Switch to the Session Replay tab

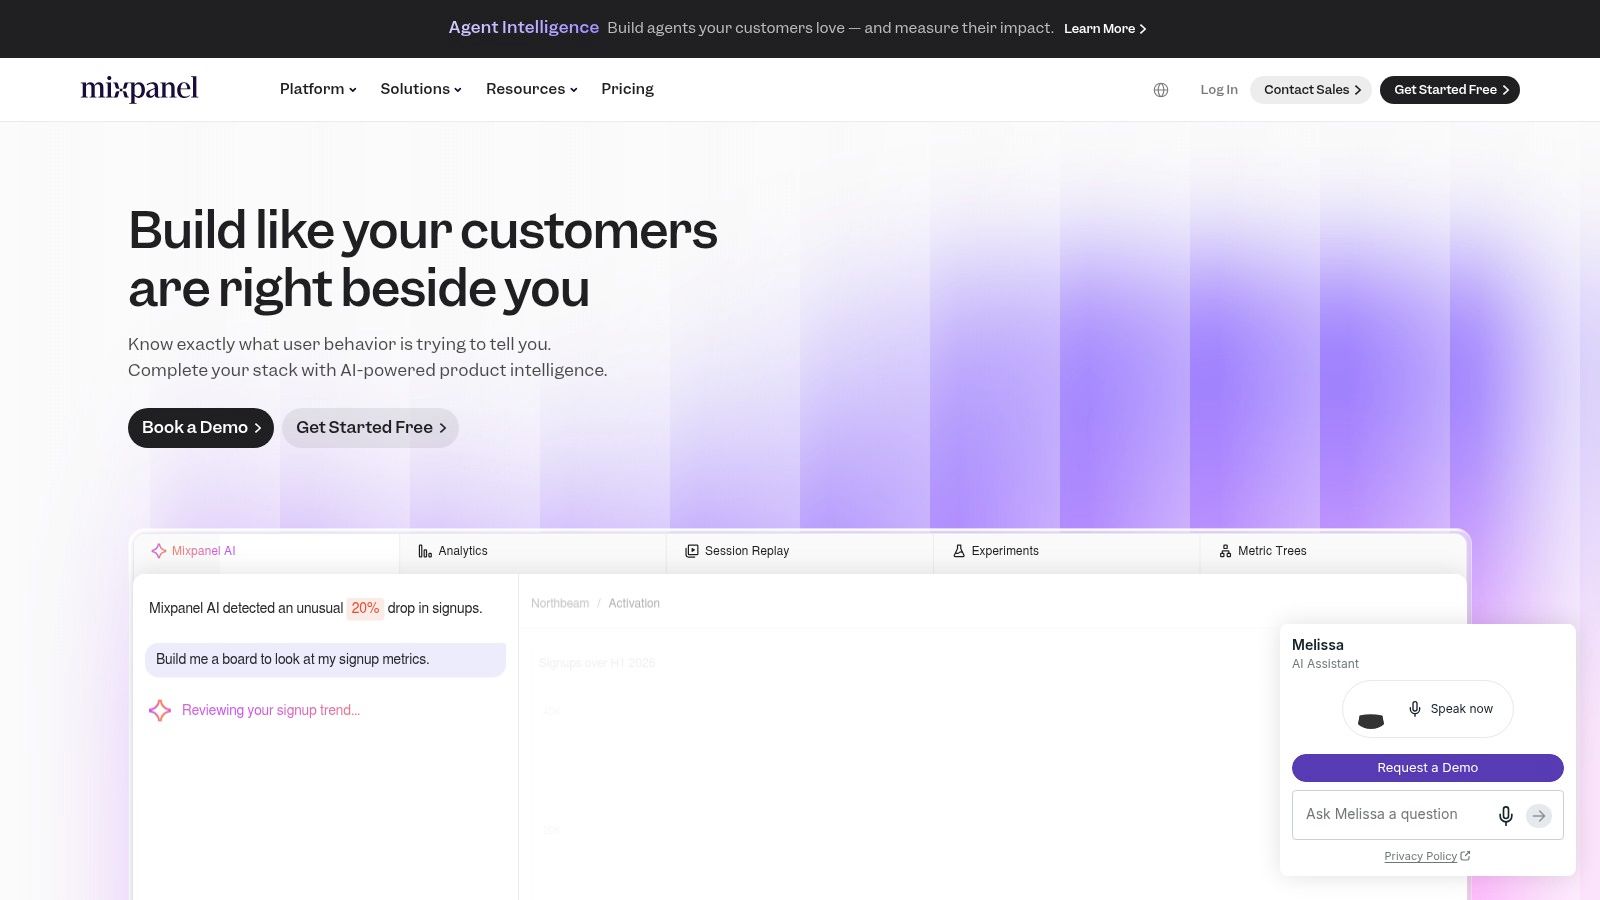click(800, 551)
